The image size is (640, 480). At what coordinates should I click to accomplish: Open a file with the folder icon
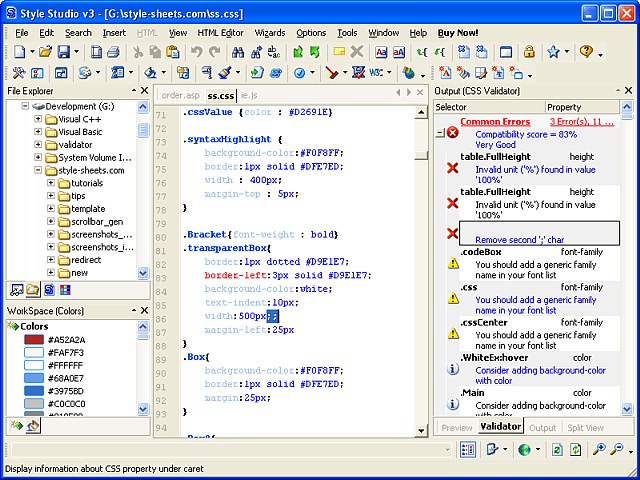coord(46,52)
